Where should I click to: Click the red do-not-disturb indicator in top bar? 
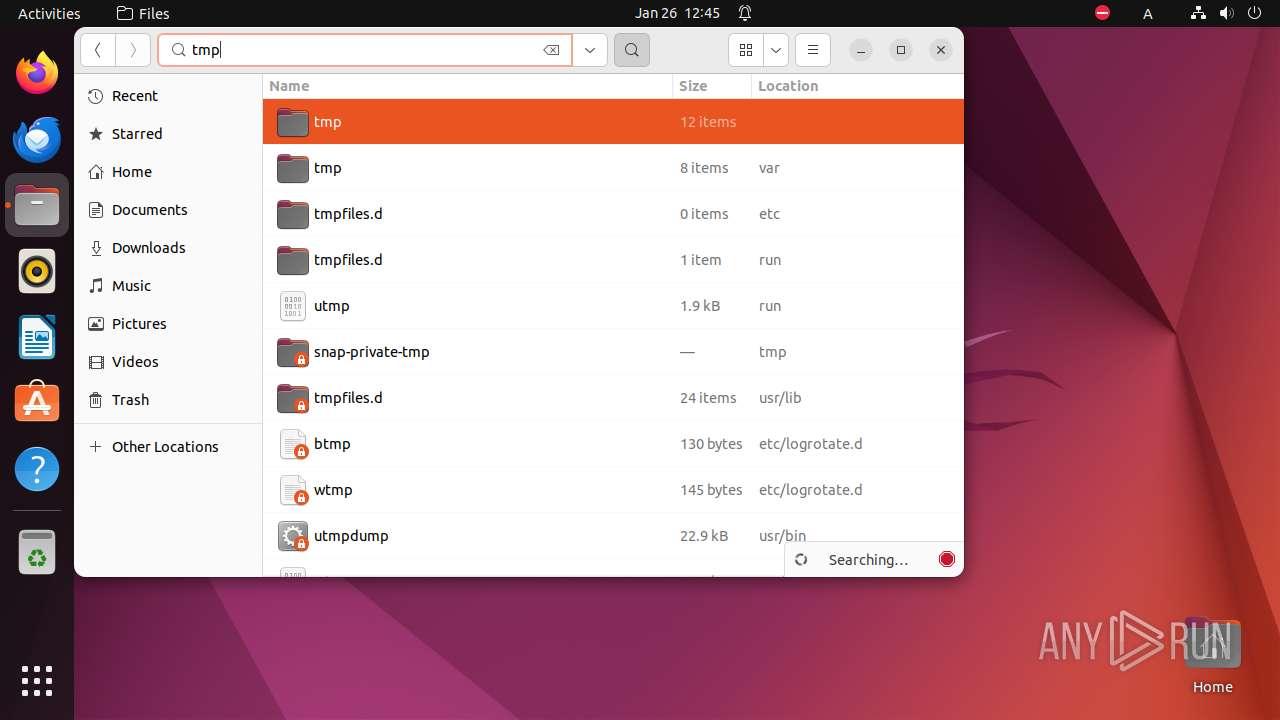(x=1102, y=13)
